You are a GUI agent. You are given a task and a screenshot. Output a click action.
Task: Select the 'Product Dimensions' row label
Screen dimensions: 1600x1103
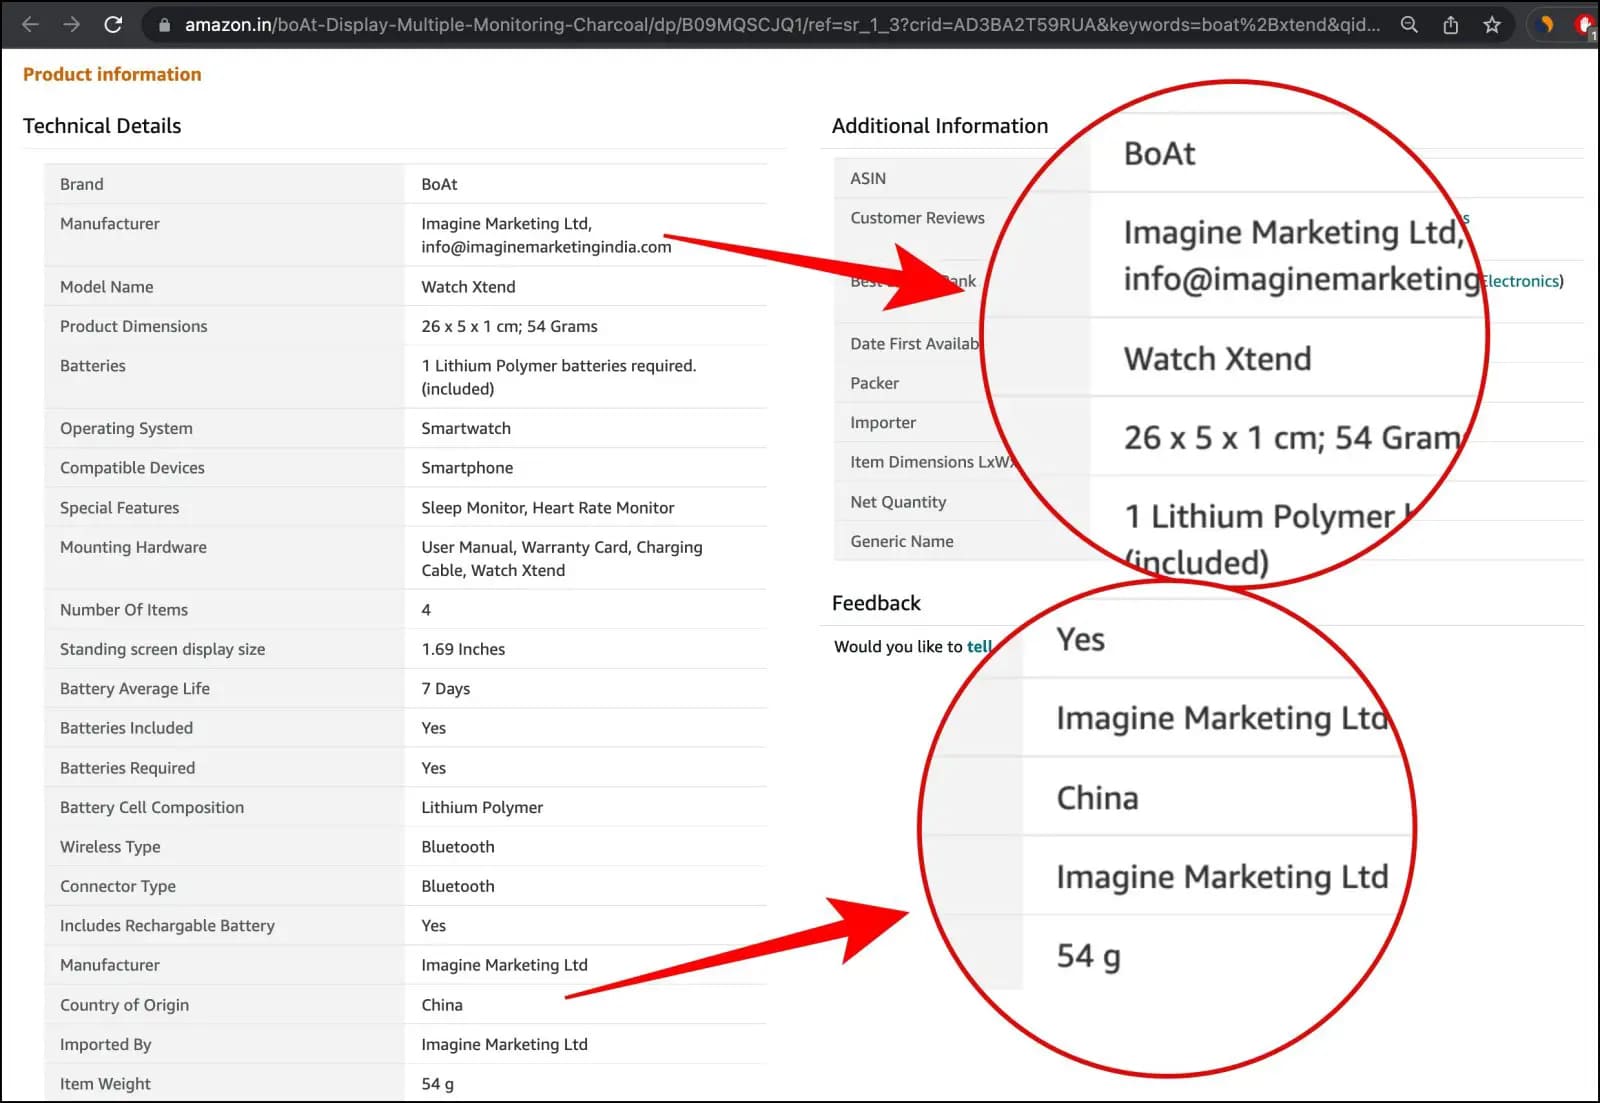click(133, 326)
